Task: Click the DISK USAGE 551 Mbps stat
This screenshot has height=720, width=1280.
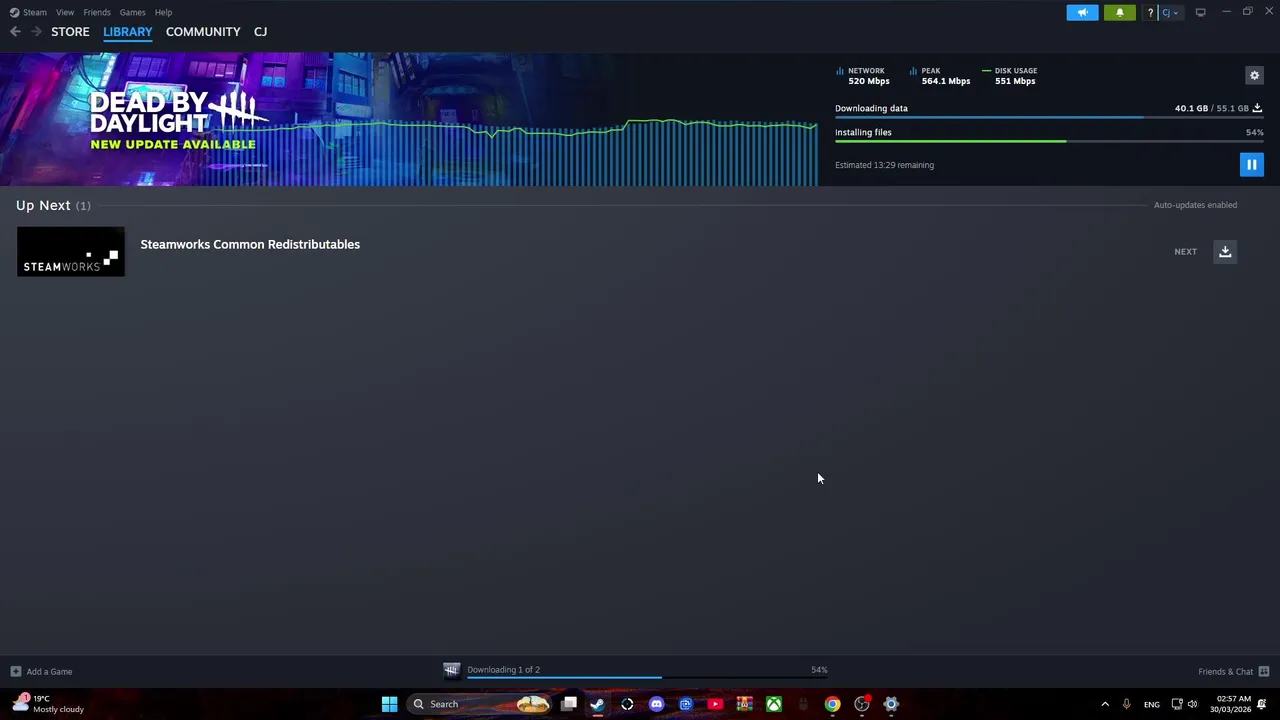Action: [x=1010, y=76]
